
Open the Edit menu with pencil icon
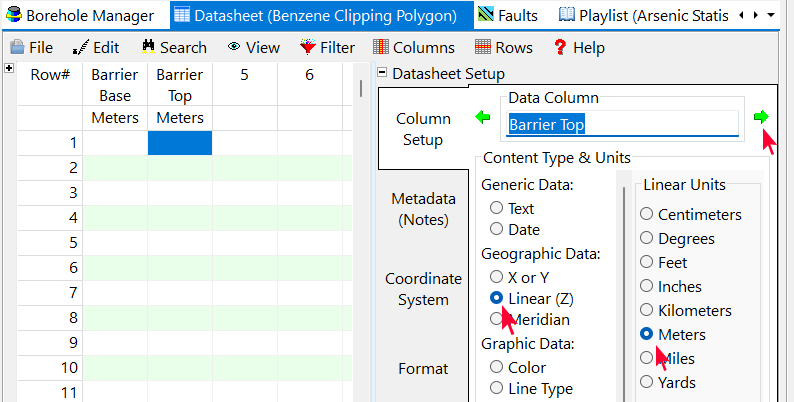point(96,47)
